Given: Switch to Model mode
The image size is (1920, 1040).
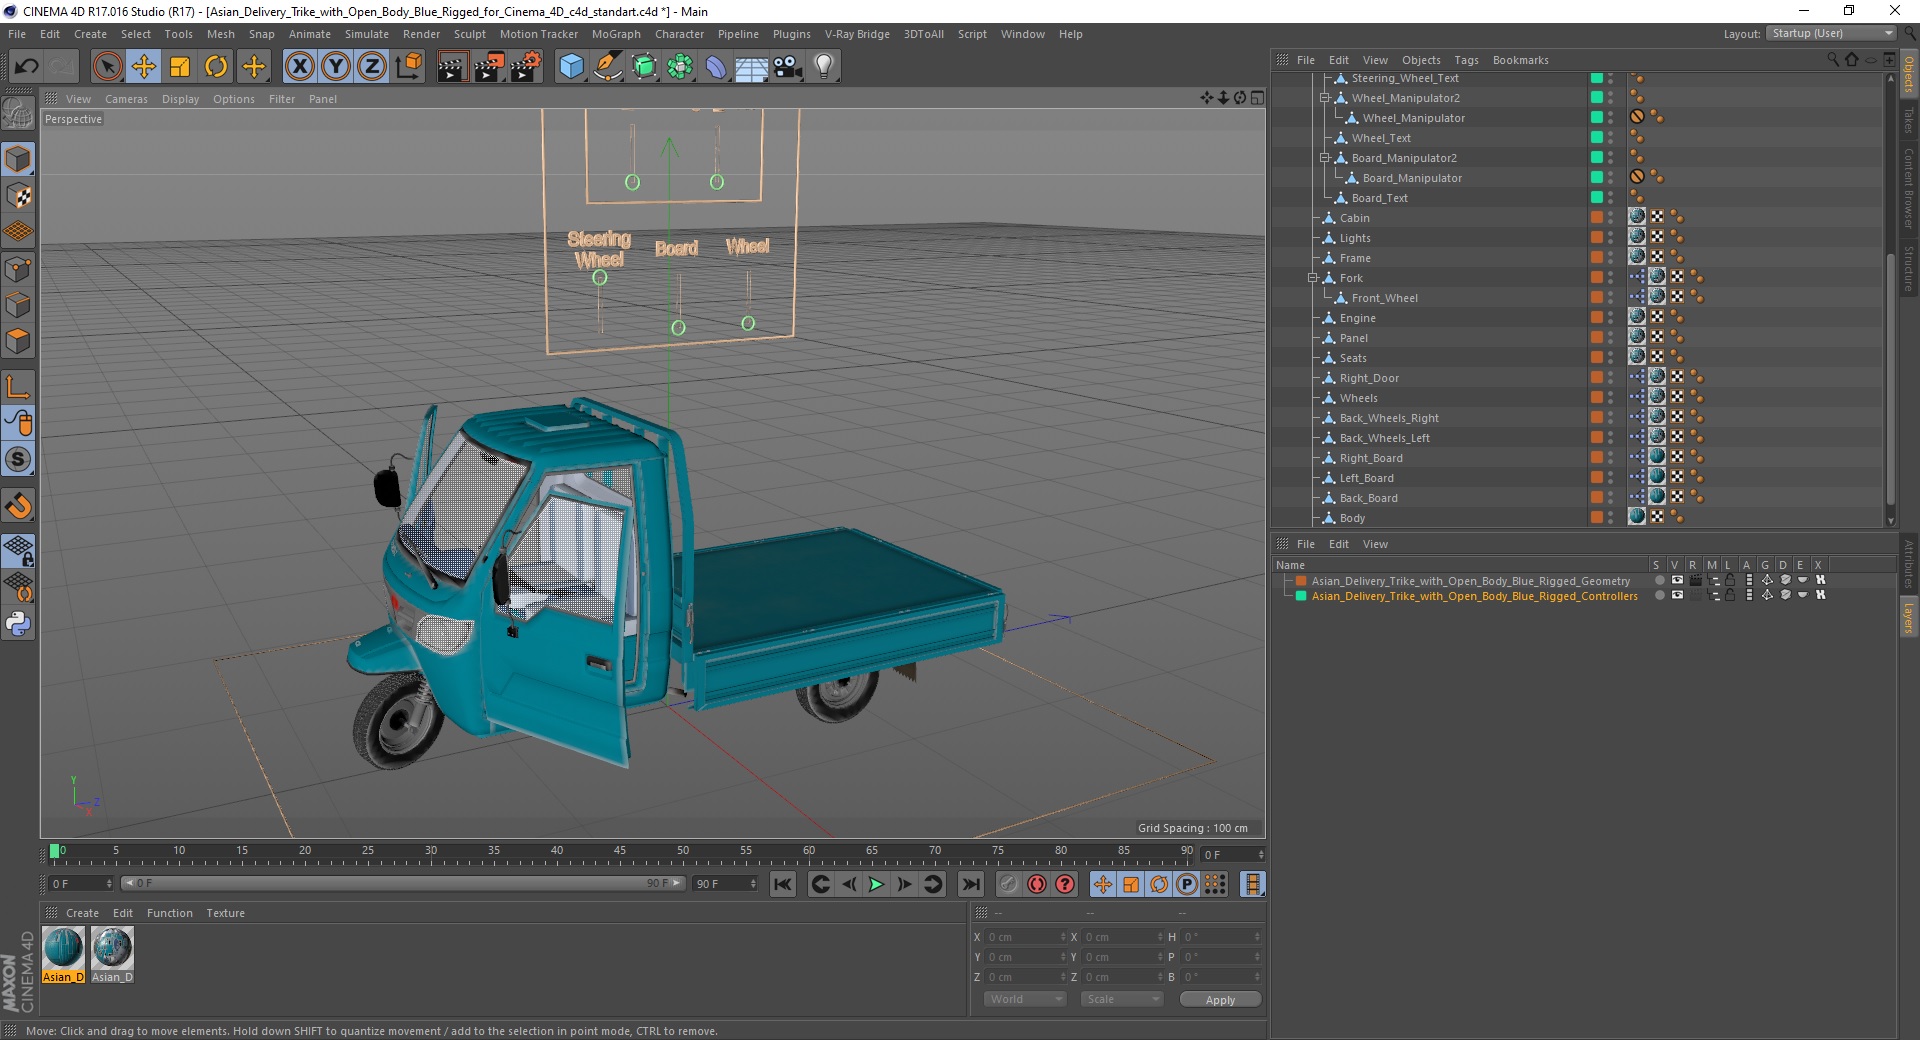Looking at the screenshot, I should point(18,159).
